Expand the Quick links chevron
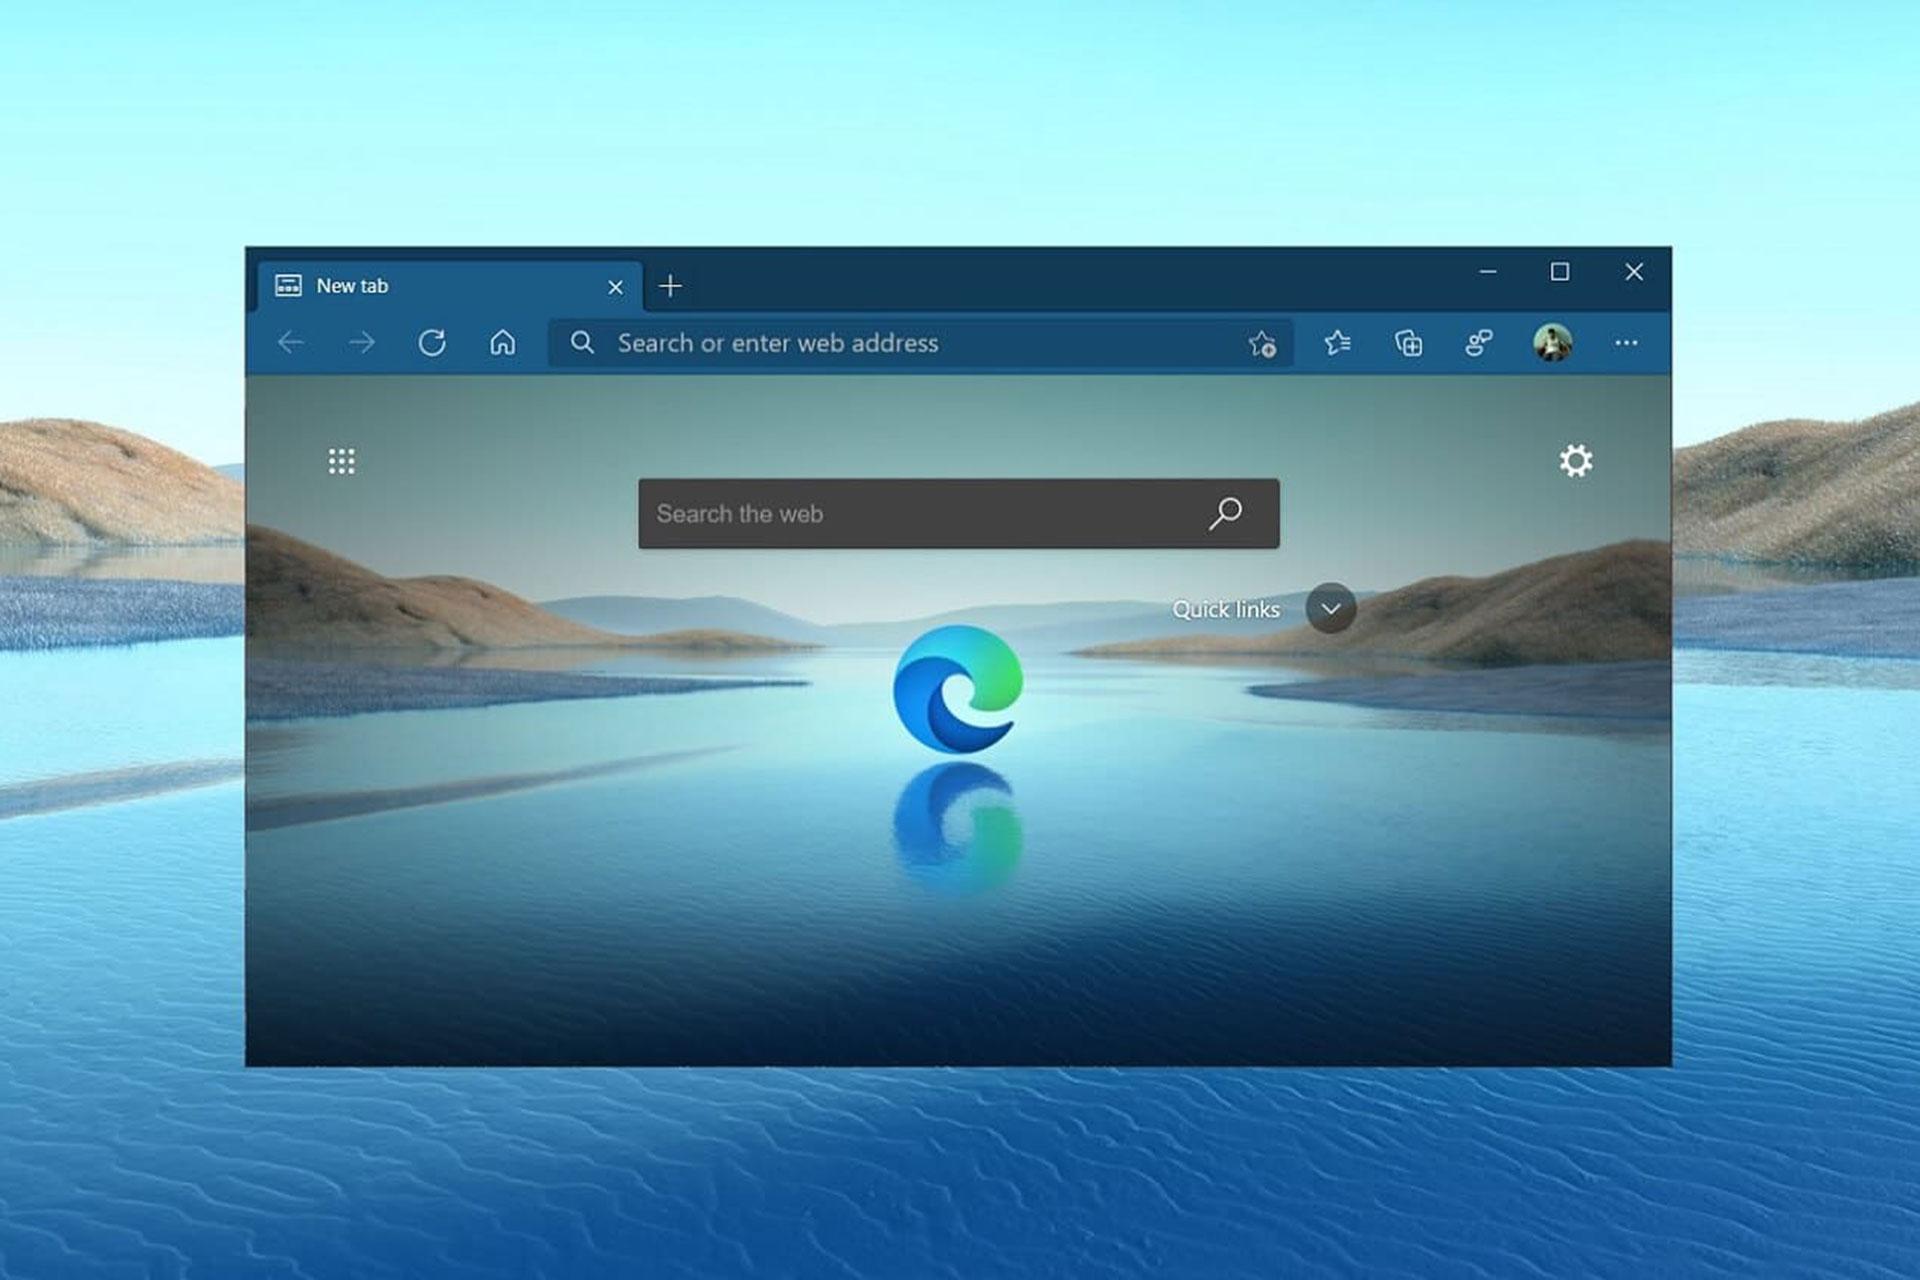The height and width of the screenshot is (1280, 1920). click(x=1331, y=608)
